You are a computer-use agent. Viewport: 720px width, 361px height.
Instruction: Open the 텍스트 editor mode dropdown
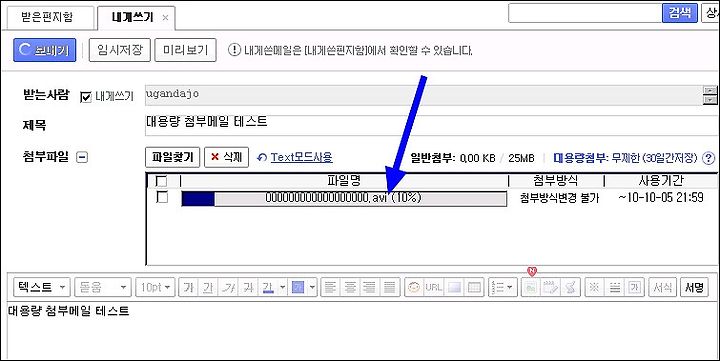click(42, 288)
